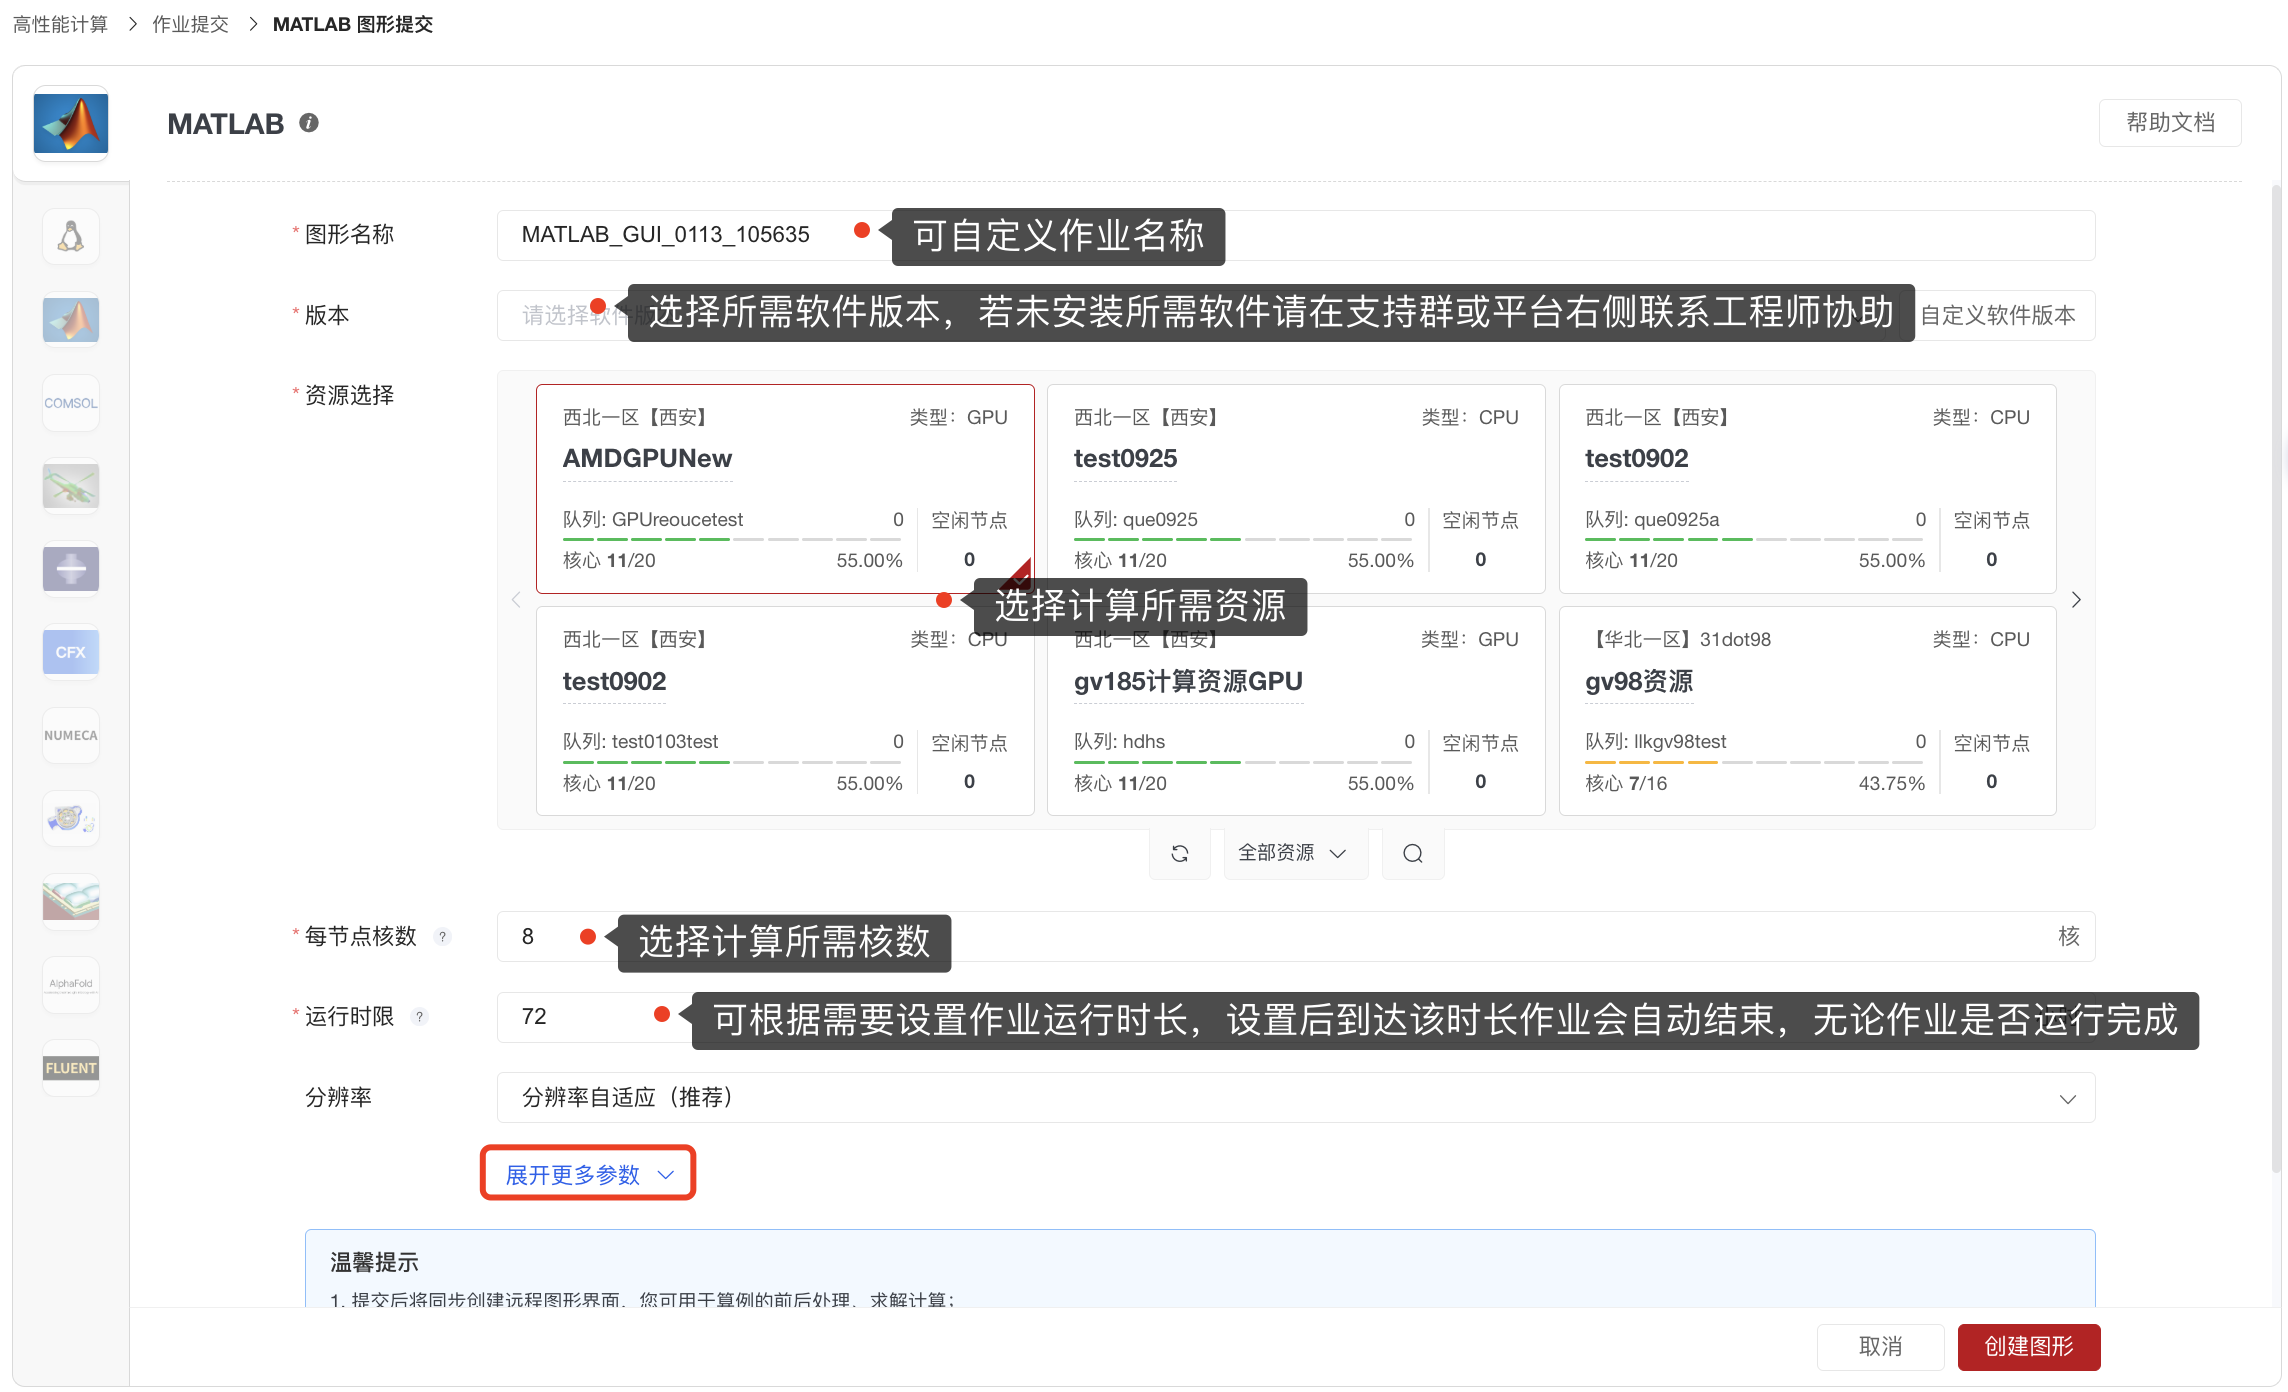The width and height of the screenshot is (2288, 1392).
Task: Select the NUMECA sidebar icon
Action: (x=70, y=735)
